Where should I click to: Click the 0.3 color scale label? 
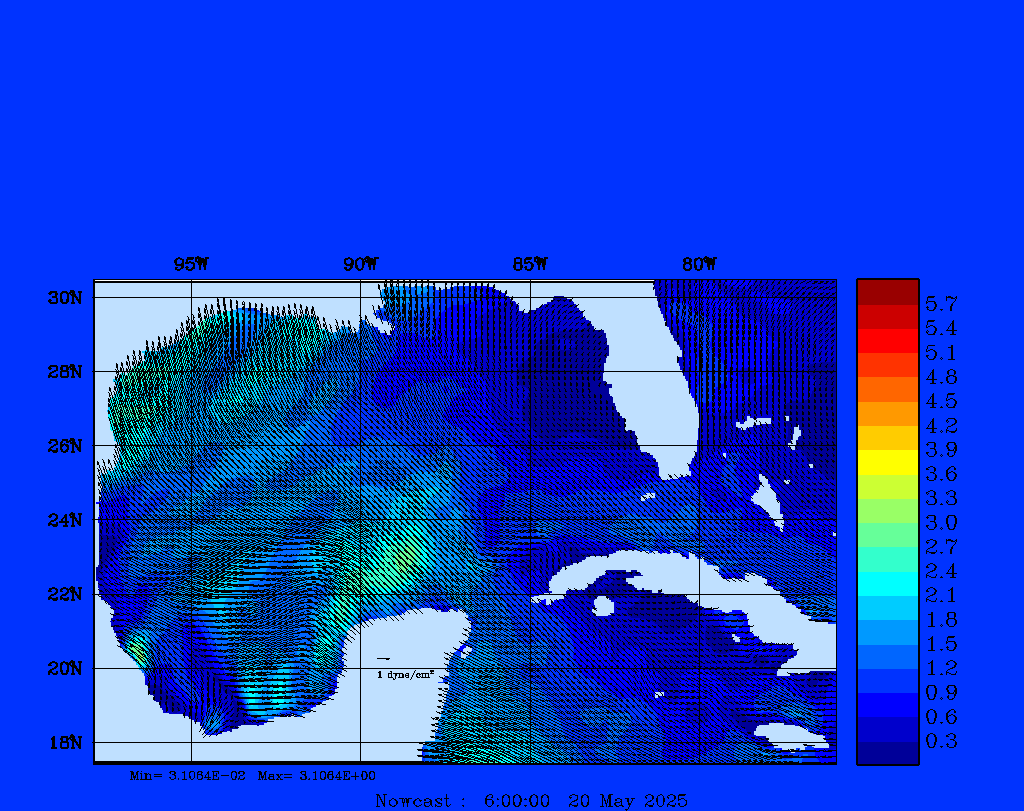coord(941,741)
